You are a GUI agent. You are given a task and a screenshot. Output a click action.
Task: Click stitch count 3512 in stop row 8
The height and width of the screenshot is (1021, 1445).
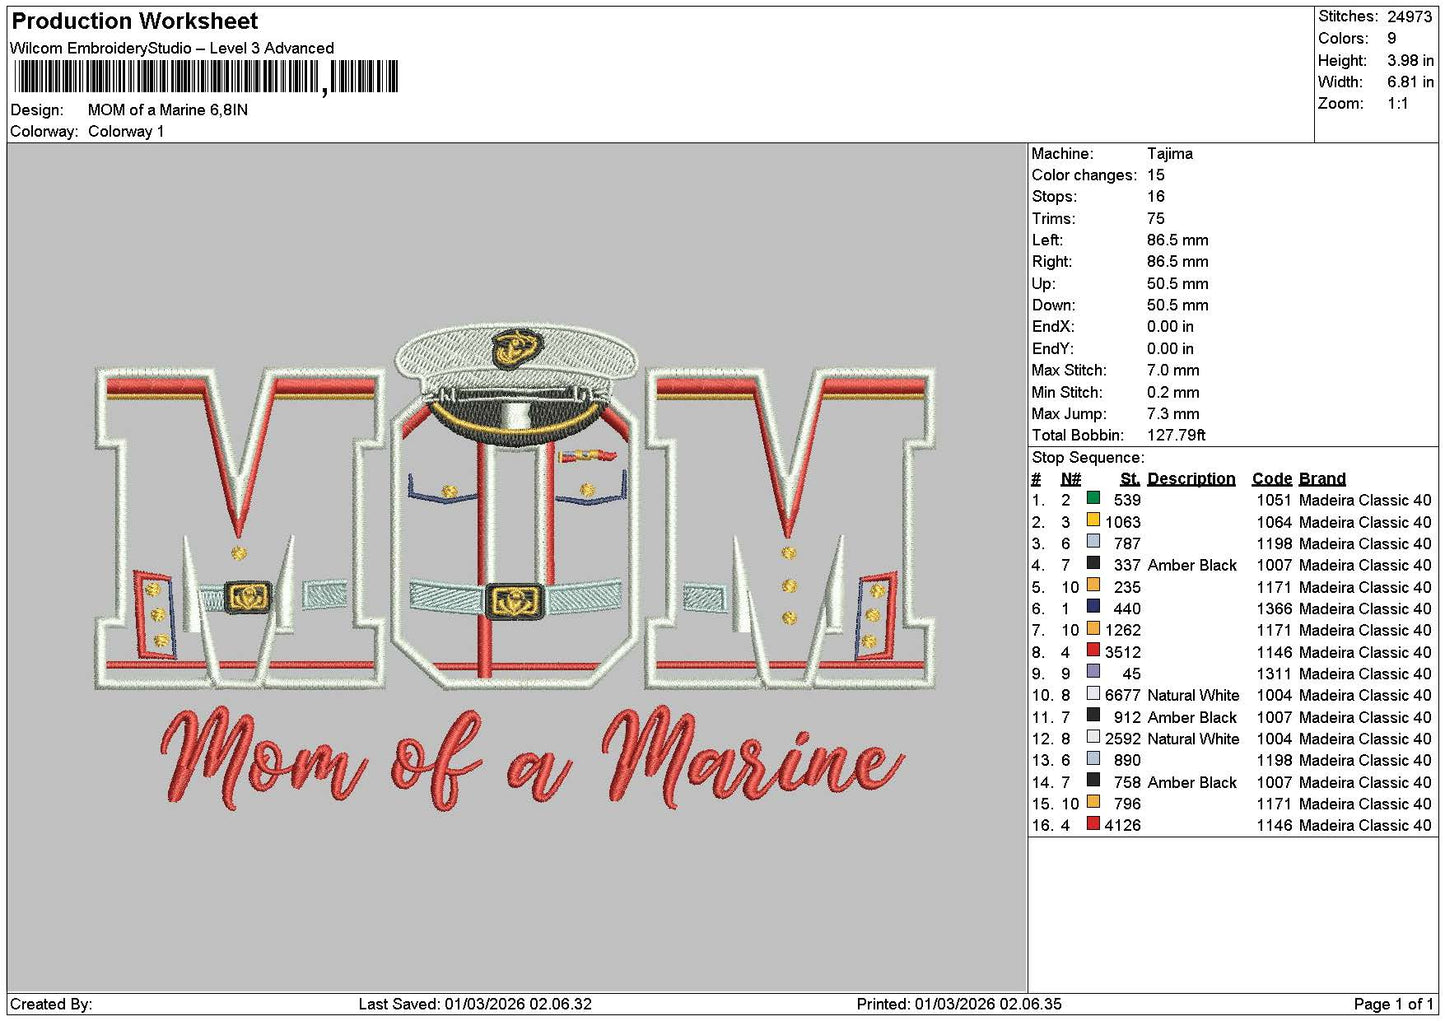pyautogui.click(x=1123, y=652)
